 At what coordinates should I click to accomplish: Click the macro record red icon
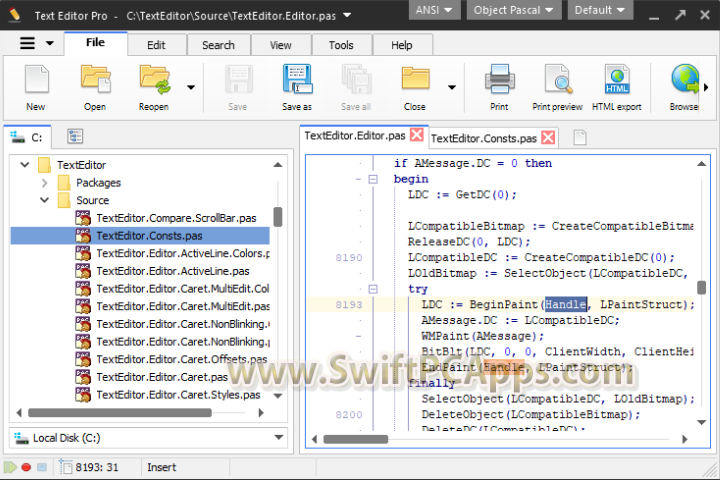pyautogui.click(x=26, y=467)
